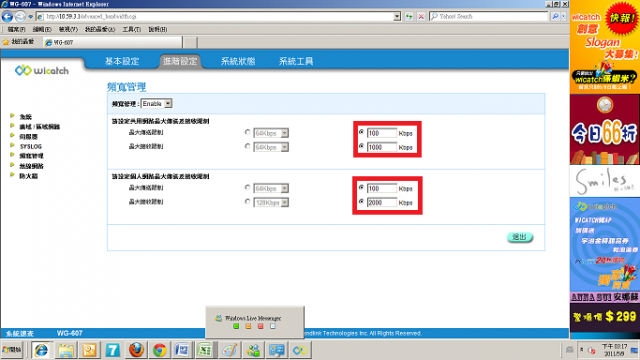The image size is (640, 360).
Task: Stop loading with the red X icon
Action: [421, 16]
